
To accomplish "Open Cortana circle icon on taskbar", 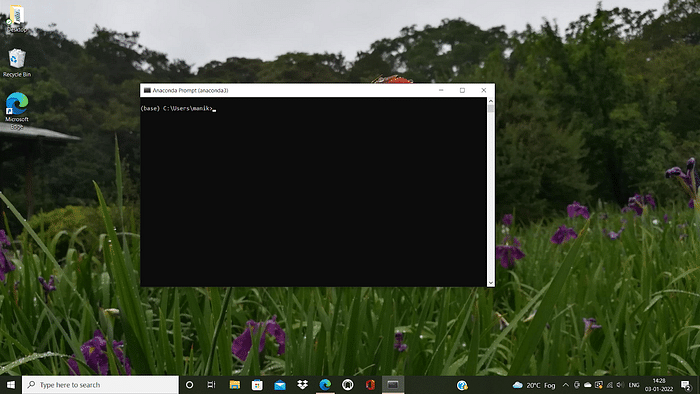I will pyautogui.click(x=189, y=385).
